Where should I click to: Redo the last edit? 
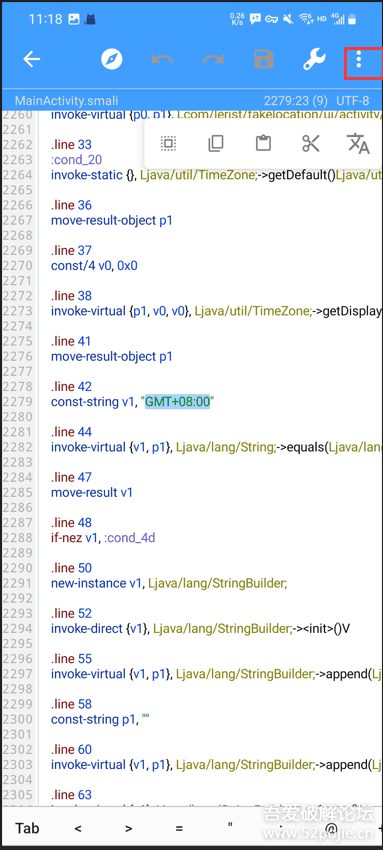tap(213, 60)
